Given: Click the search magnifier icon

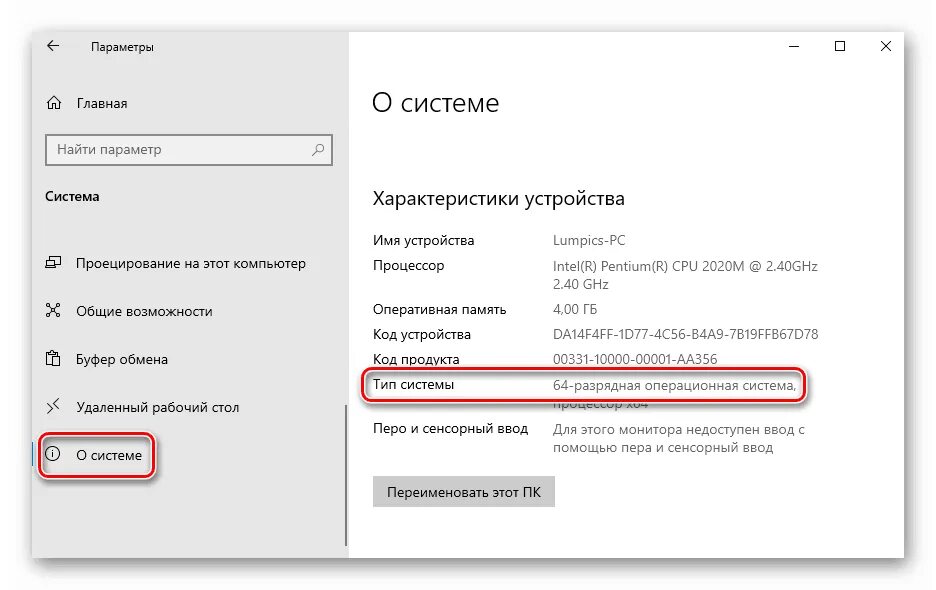Looking at the screenshot, I should pos(318,149).
